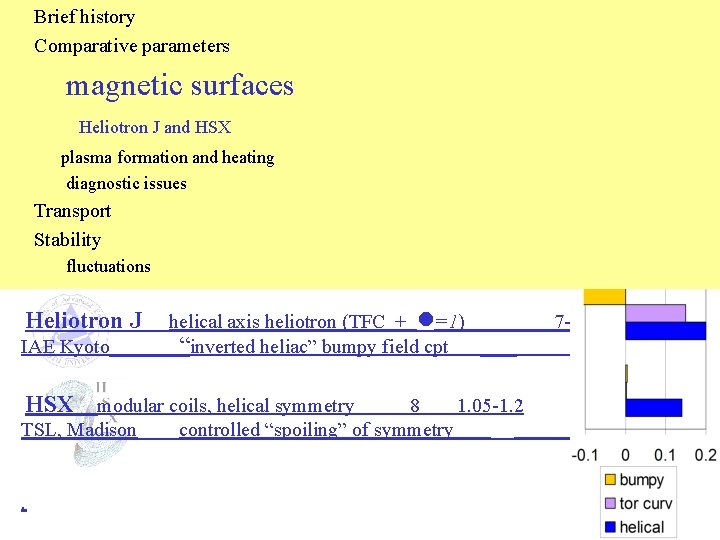720x540 pixels.
Task: Select the 'bumpy' legend label
Action: 641,480
